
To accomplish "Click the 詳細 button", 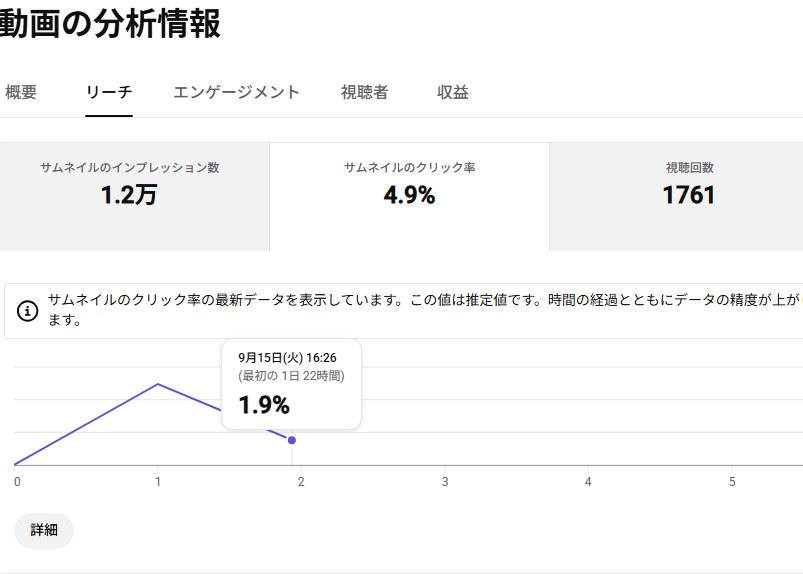I will pyautogui.click(x=44, y=530).
